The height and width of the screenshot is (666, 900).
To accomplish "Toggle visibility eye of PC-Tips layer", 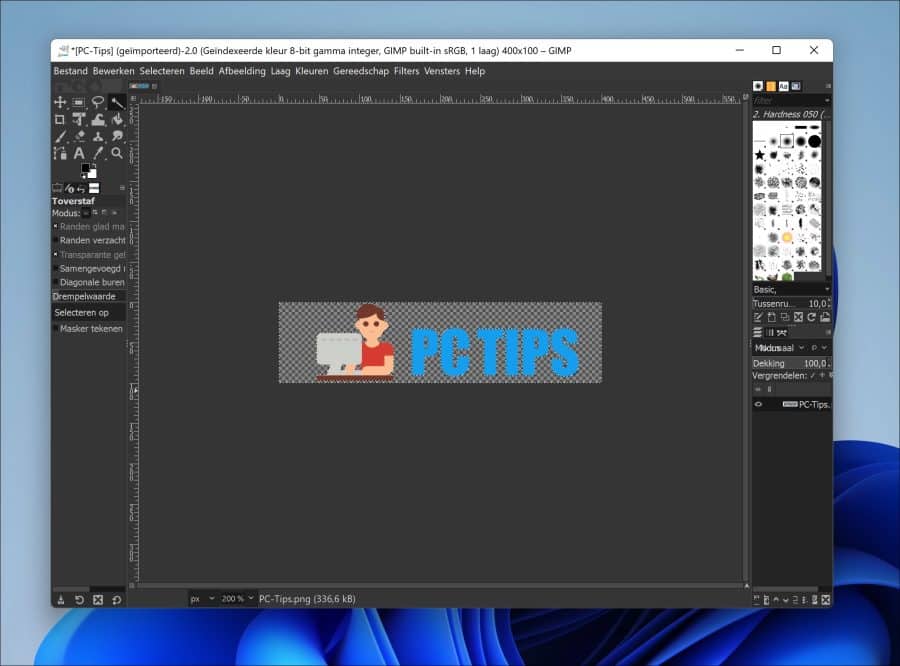I will click(758, 404).
